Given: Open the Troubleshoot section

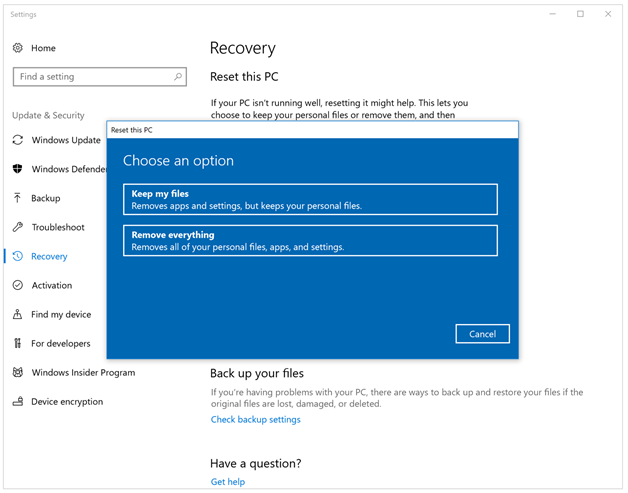Looking at the screenshot, I should 56,227.
